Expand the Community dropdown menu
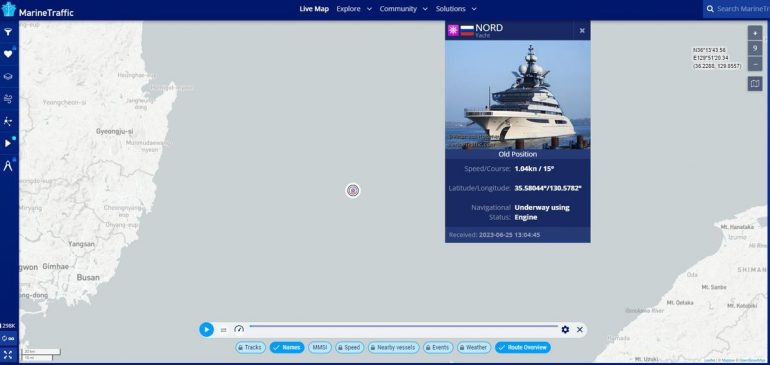 [403, 9]
